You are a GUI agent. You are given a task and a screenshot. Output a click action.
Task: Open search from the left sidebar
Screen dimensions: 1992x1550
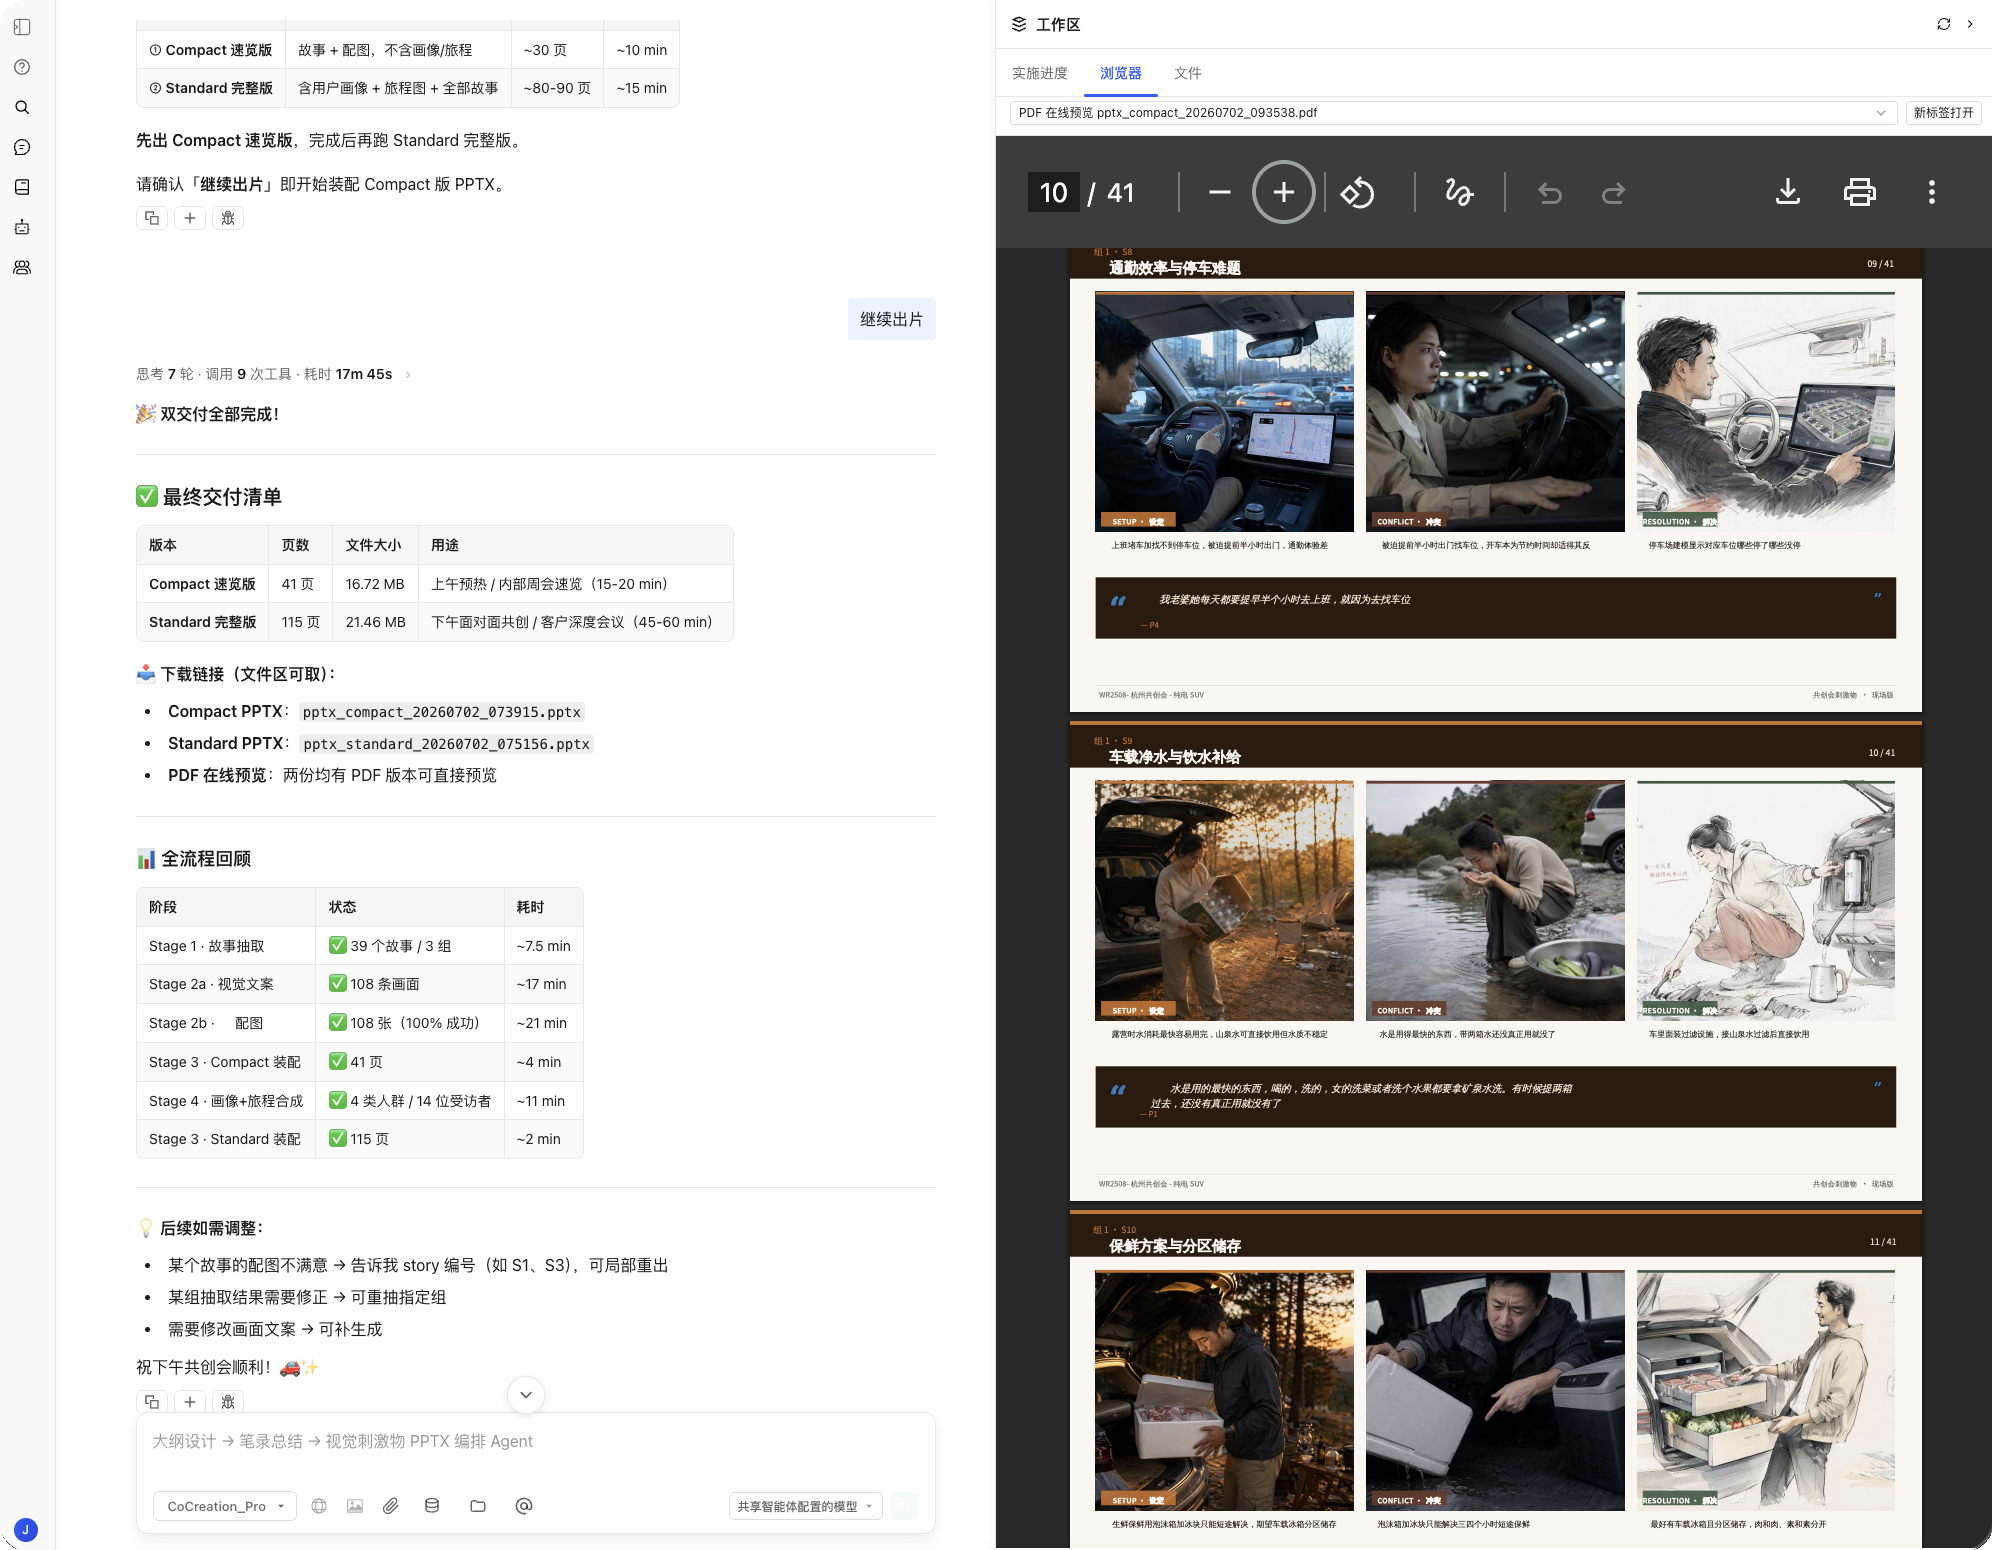pos(22,107)
